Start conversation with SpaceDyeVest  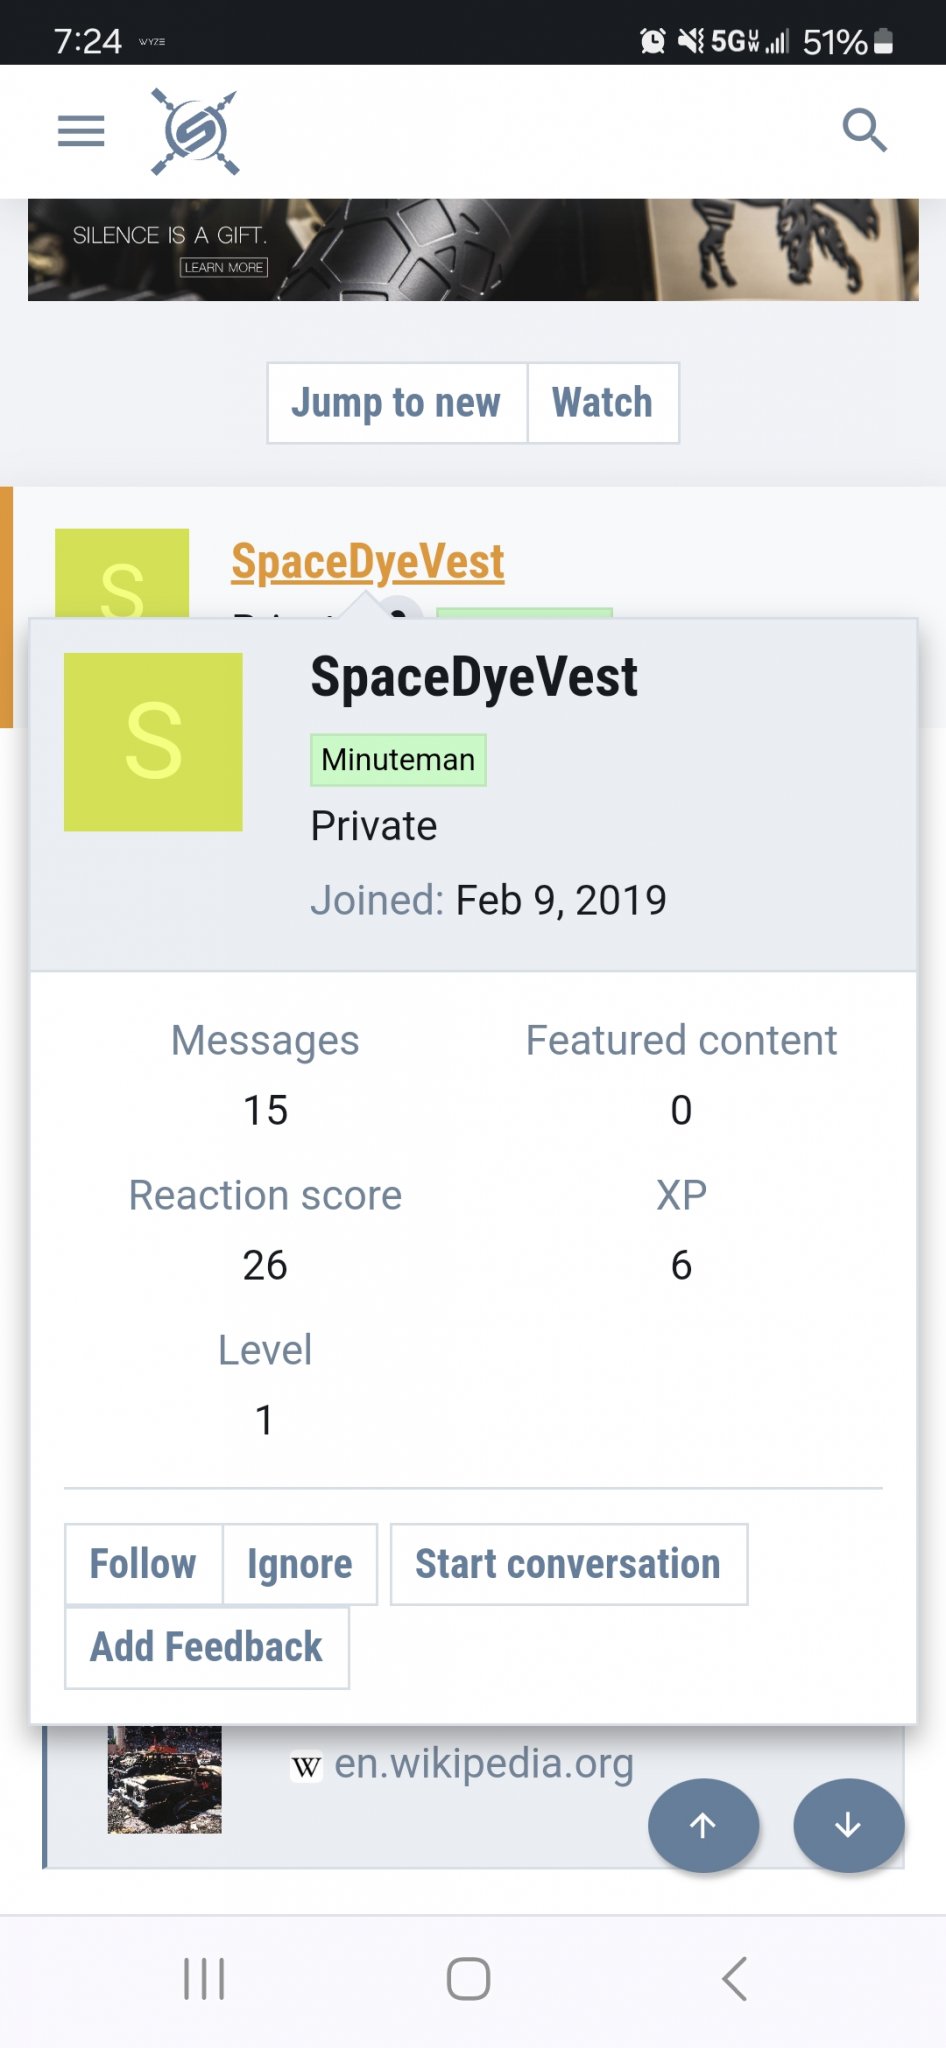point(568,1564)
